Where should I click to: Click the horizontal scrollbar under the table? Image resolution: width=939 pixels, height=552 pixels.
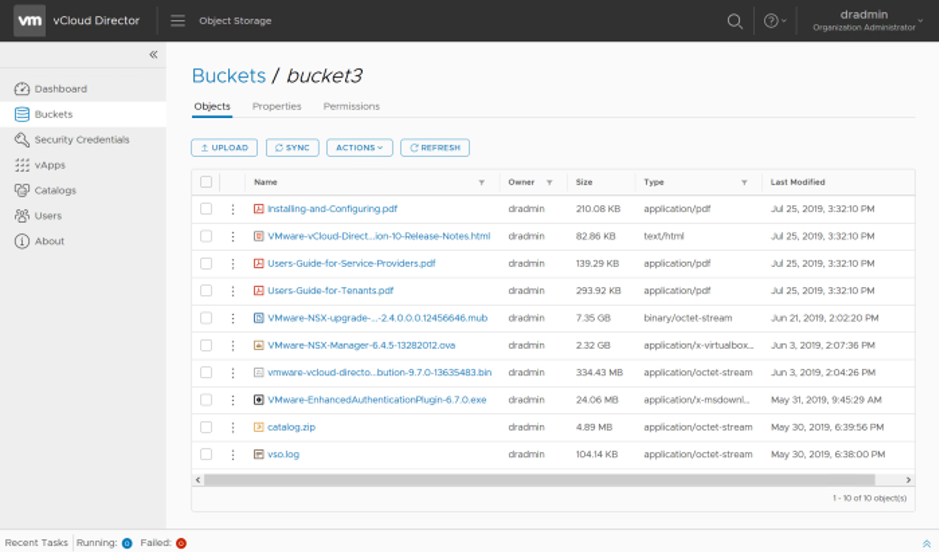(539, 480)
